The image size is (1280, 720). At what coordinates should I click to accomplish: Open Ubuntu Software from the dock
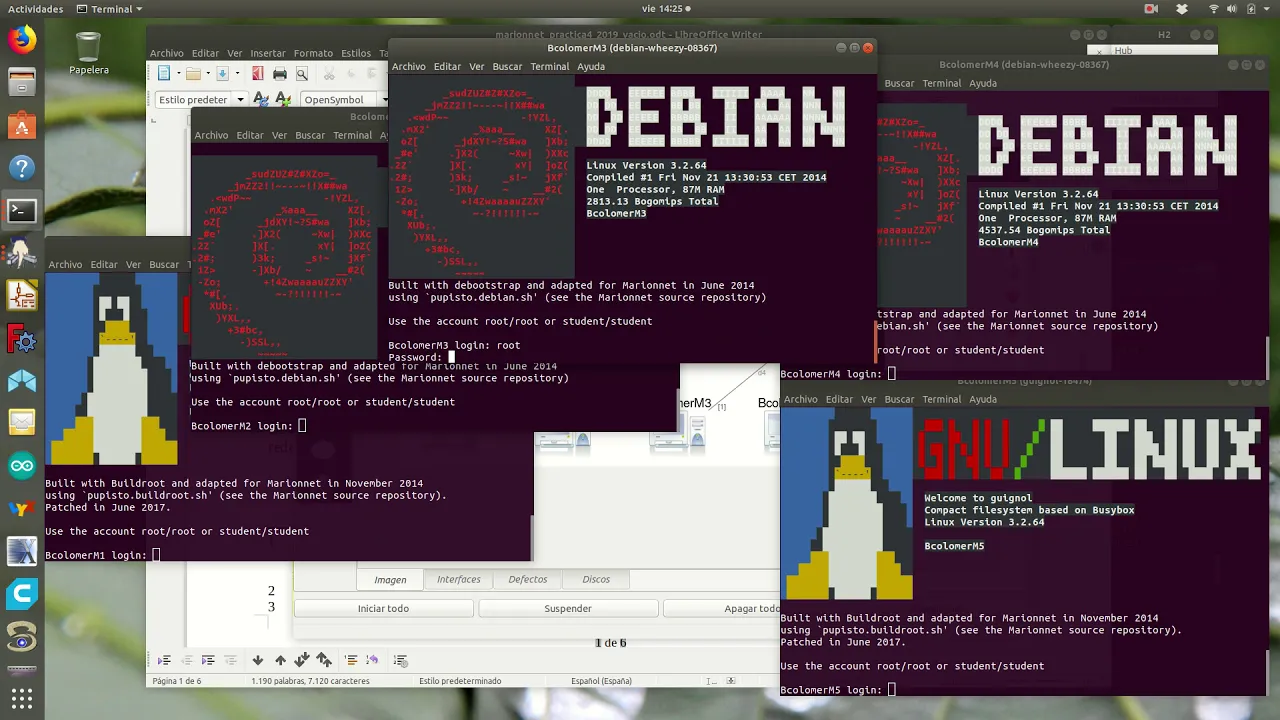pos(22,126)
